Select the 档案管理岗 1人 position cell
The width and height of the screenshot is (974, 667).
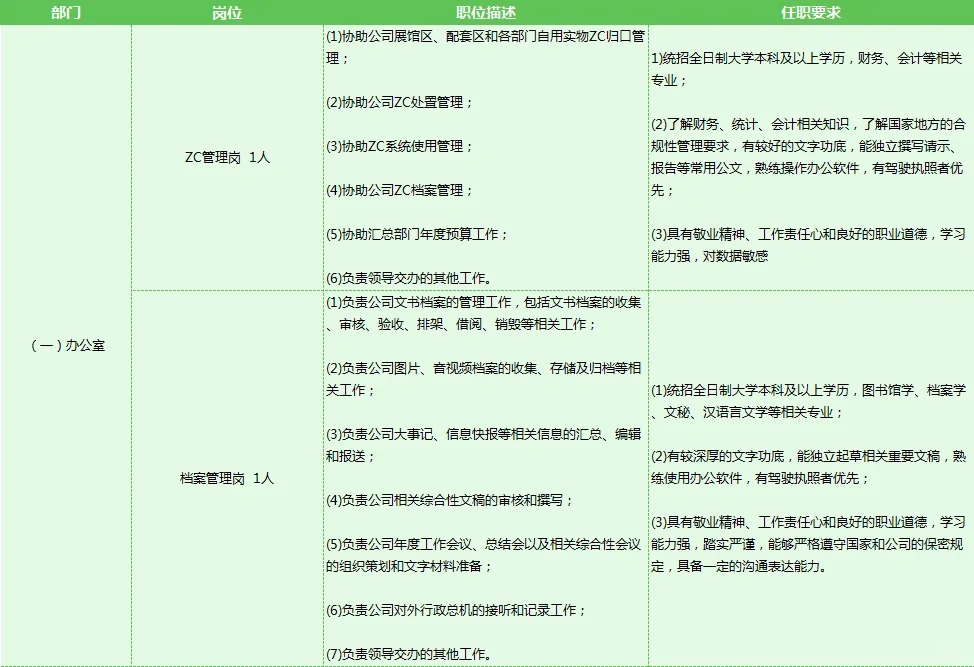click(x=225, y=479)
